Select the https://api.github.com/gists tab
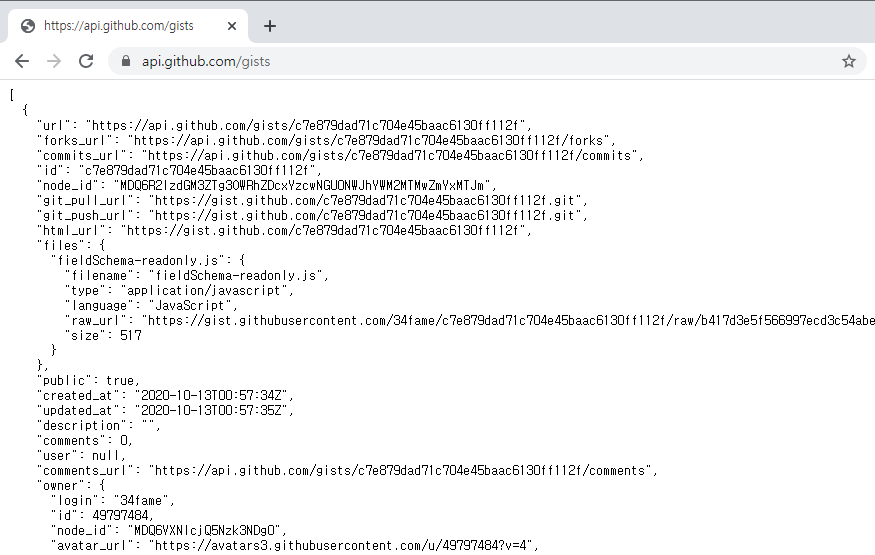This screenshot has width=875, height=555. pos(127,26)
